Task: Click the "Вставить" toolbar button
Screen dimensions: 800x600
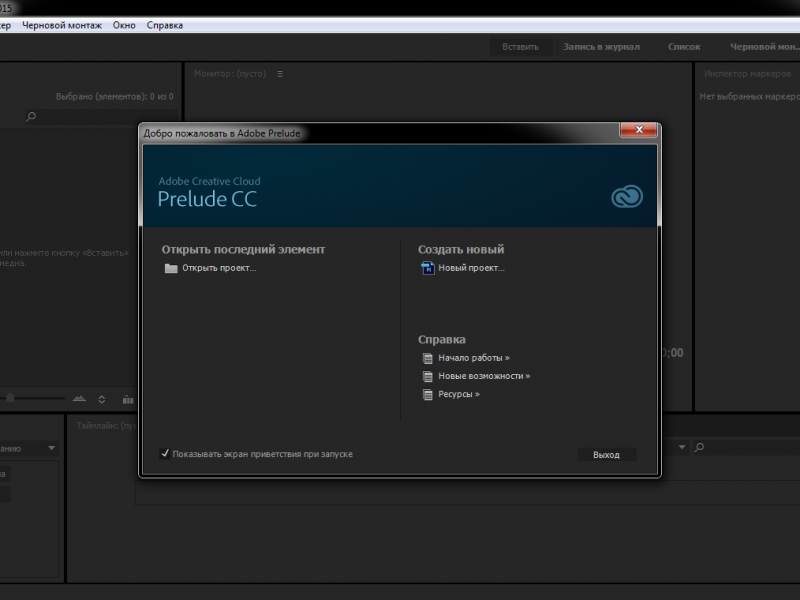Action: tap(520, 47)
